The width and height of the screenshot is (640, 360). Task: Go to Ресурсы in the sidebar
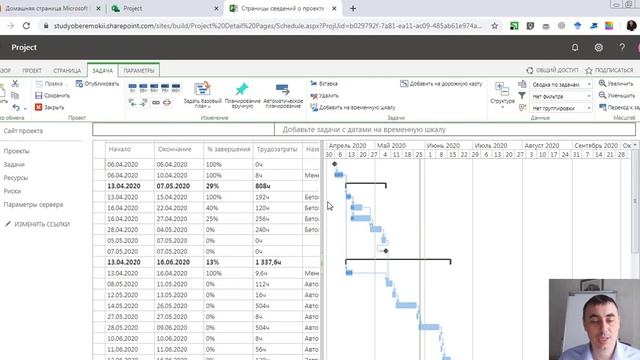pyautogui.click(x=16, y=178)
